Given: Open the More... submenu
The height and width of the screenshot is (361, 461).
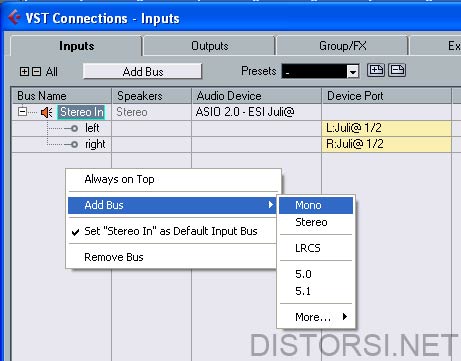Looking at the screenshot, I should click(x=316, y=317).
